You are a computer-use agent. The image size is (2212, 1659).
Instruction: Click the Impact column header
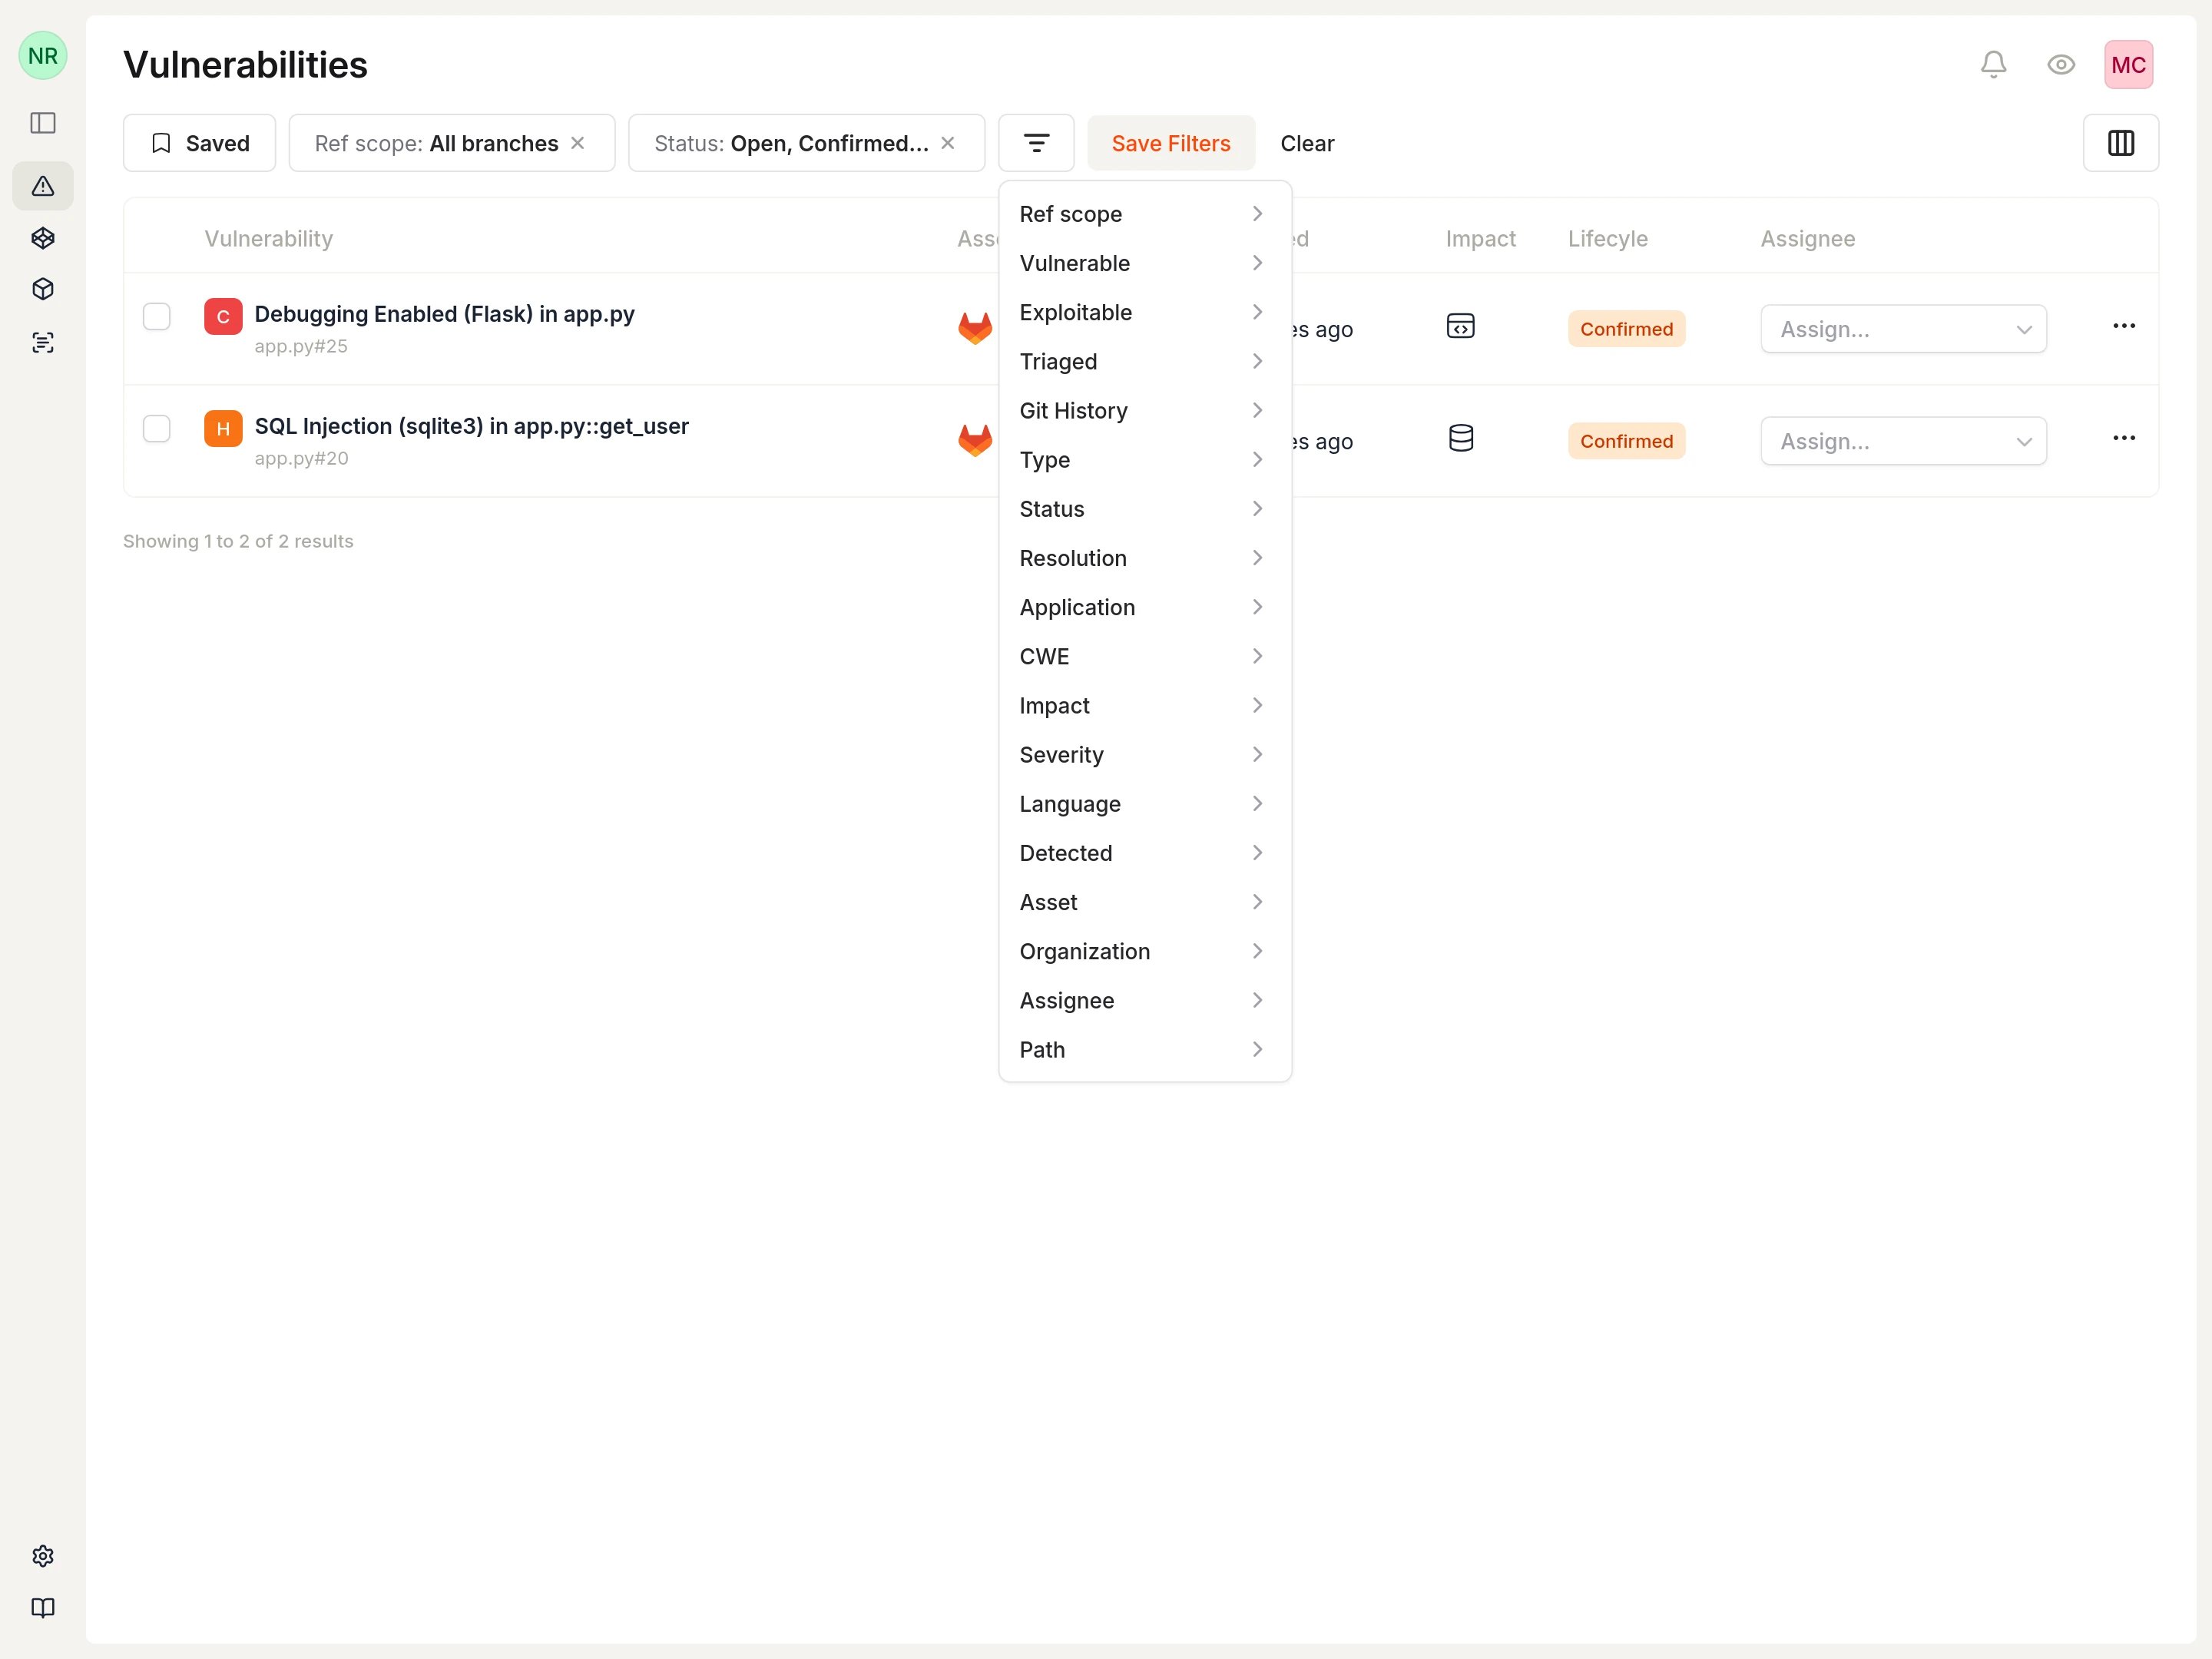click(x=1481, y=239)
